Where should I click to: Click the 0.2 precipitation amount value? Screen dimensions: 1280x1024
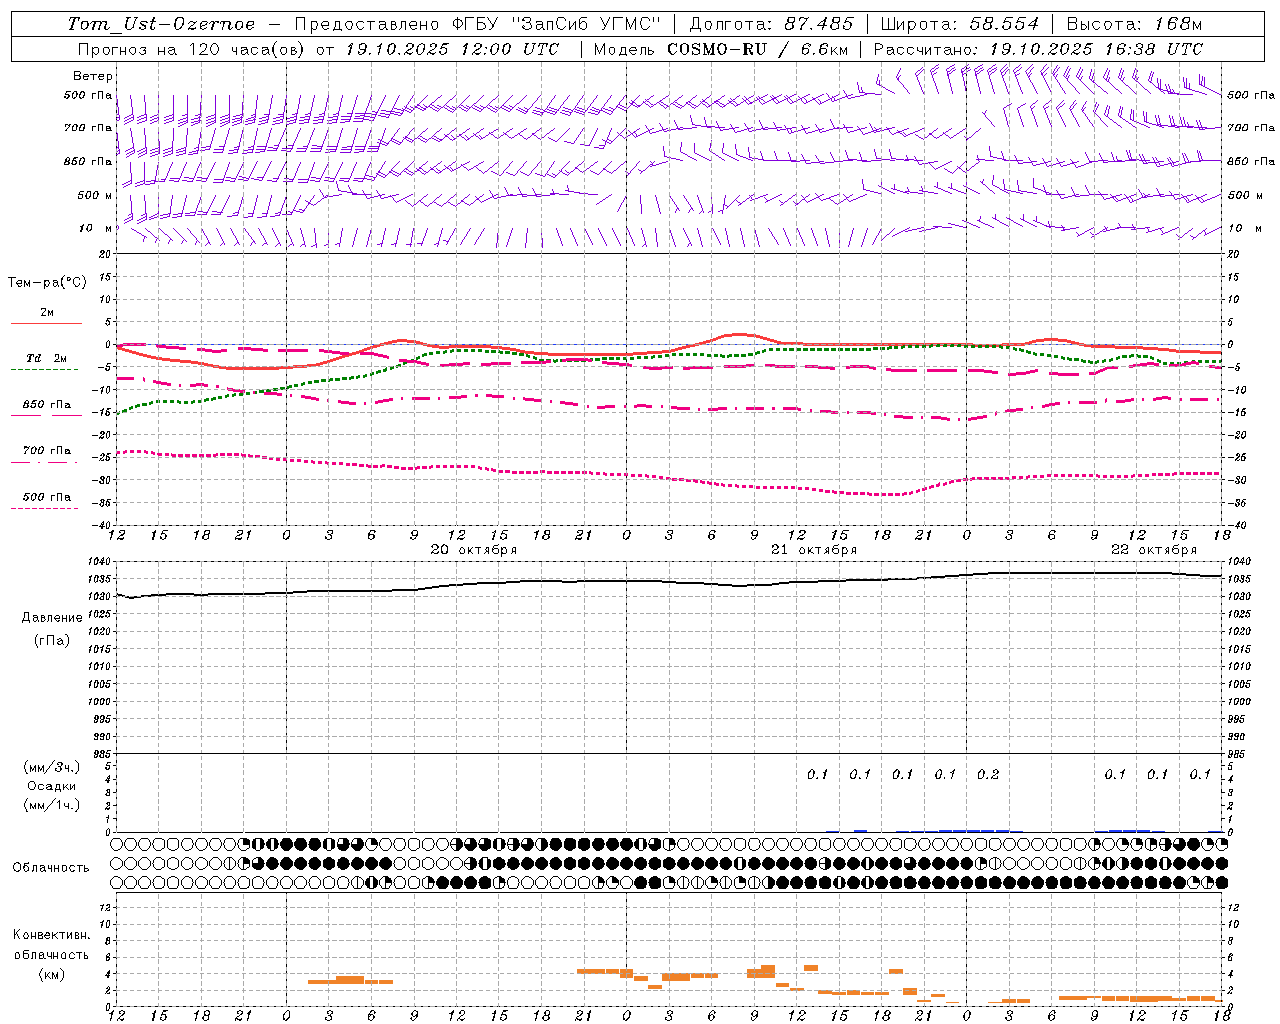[x=988, y=774]
